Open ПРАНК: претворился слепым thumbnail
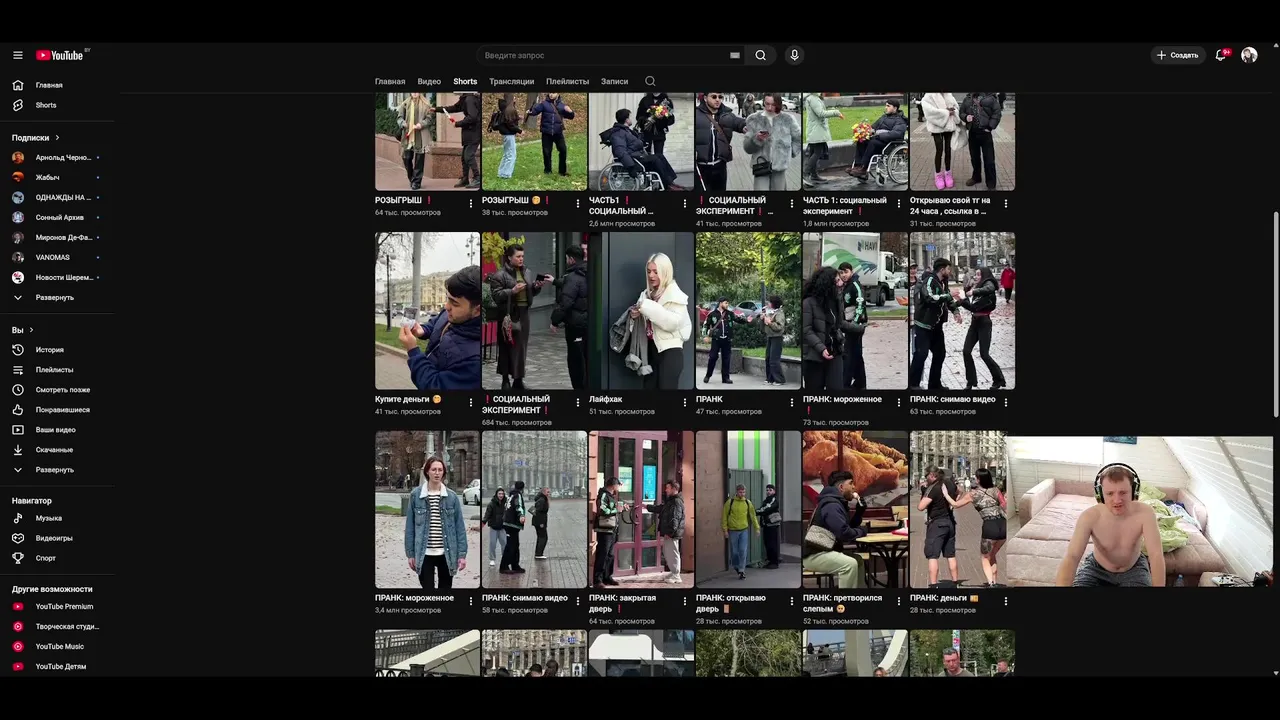 [x=855, y=509]
